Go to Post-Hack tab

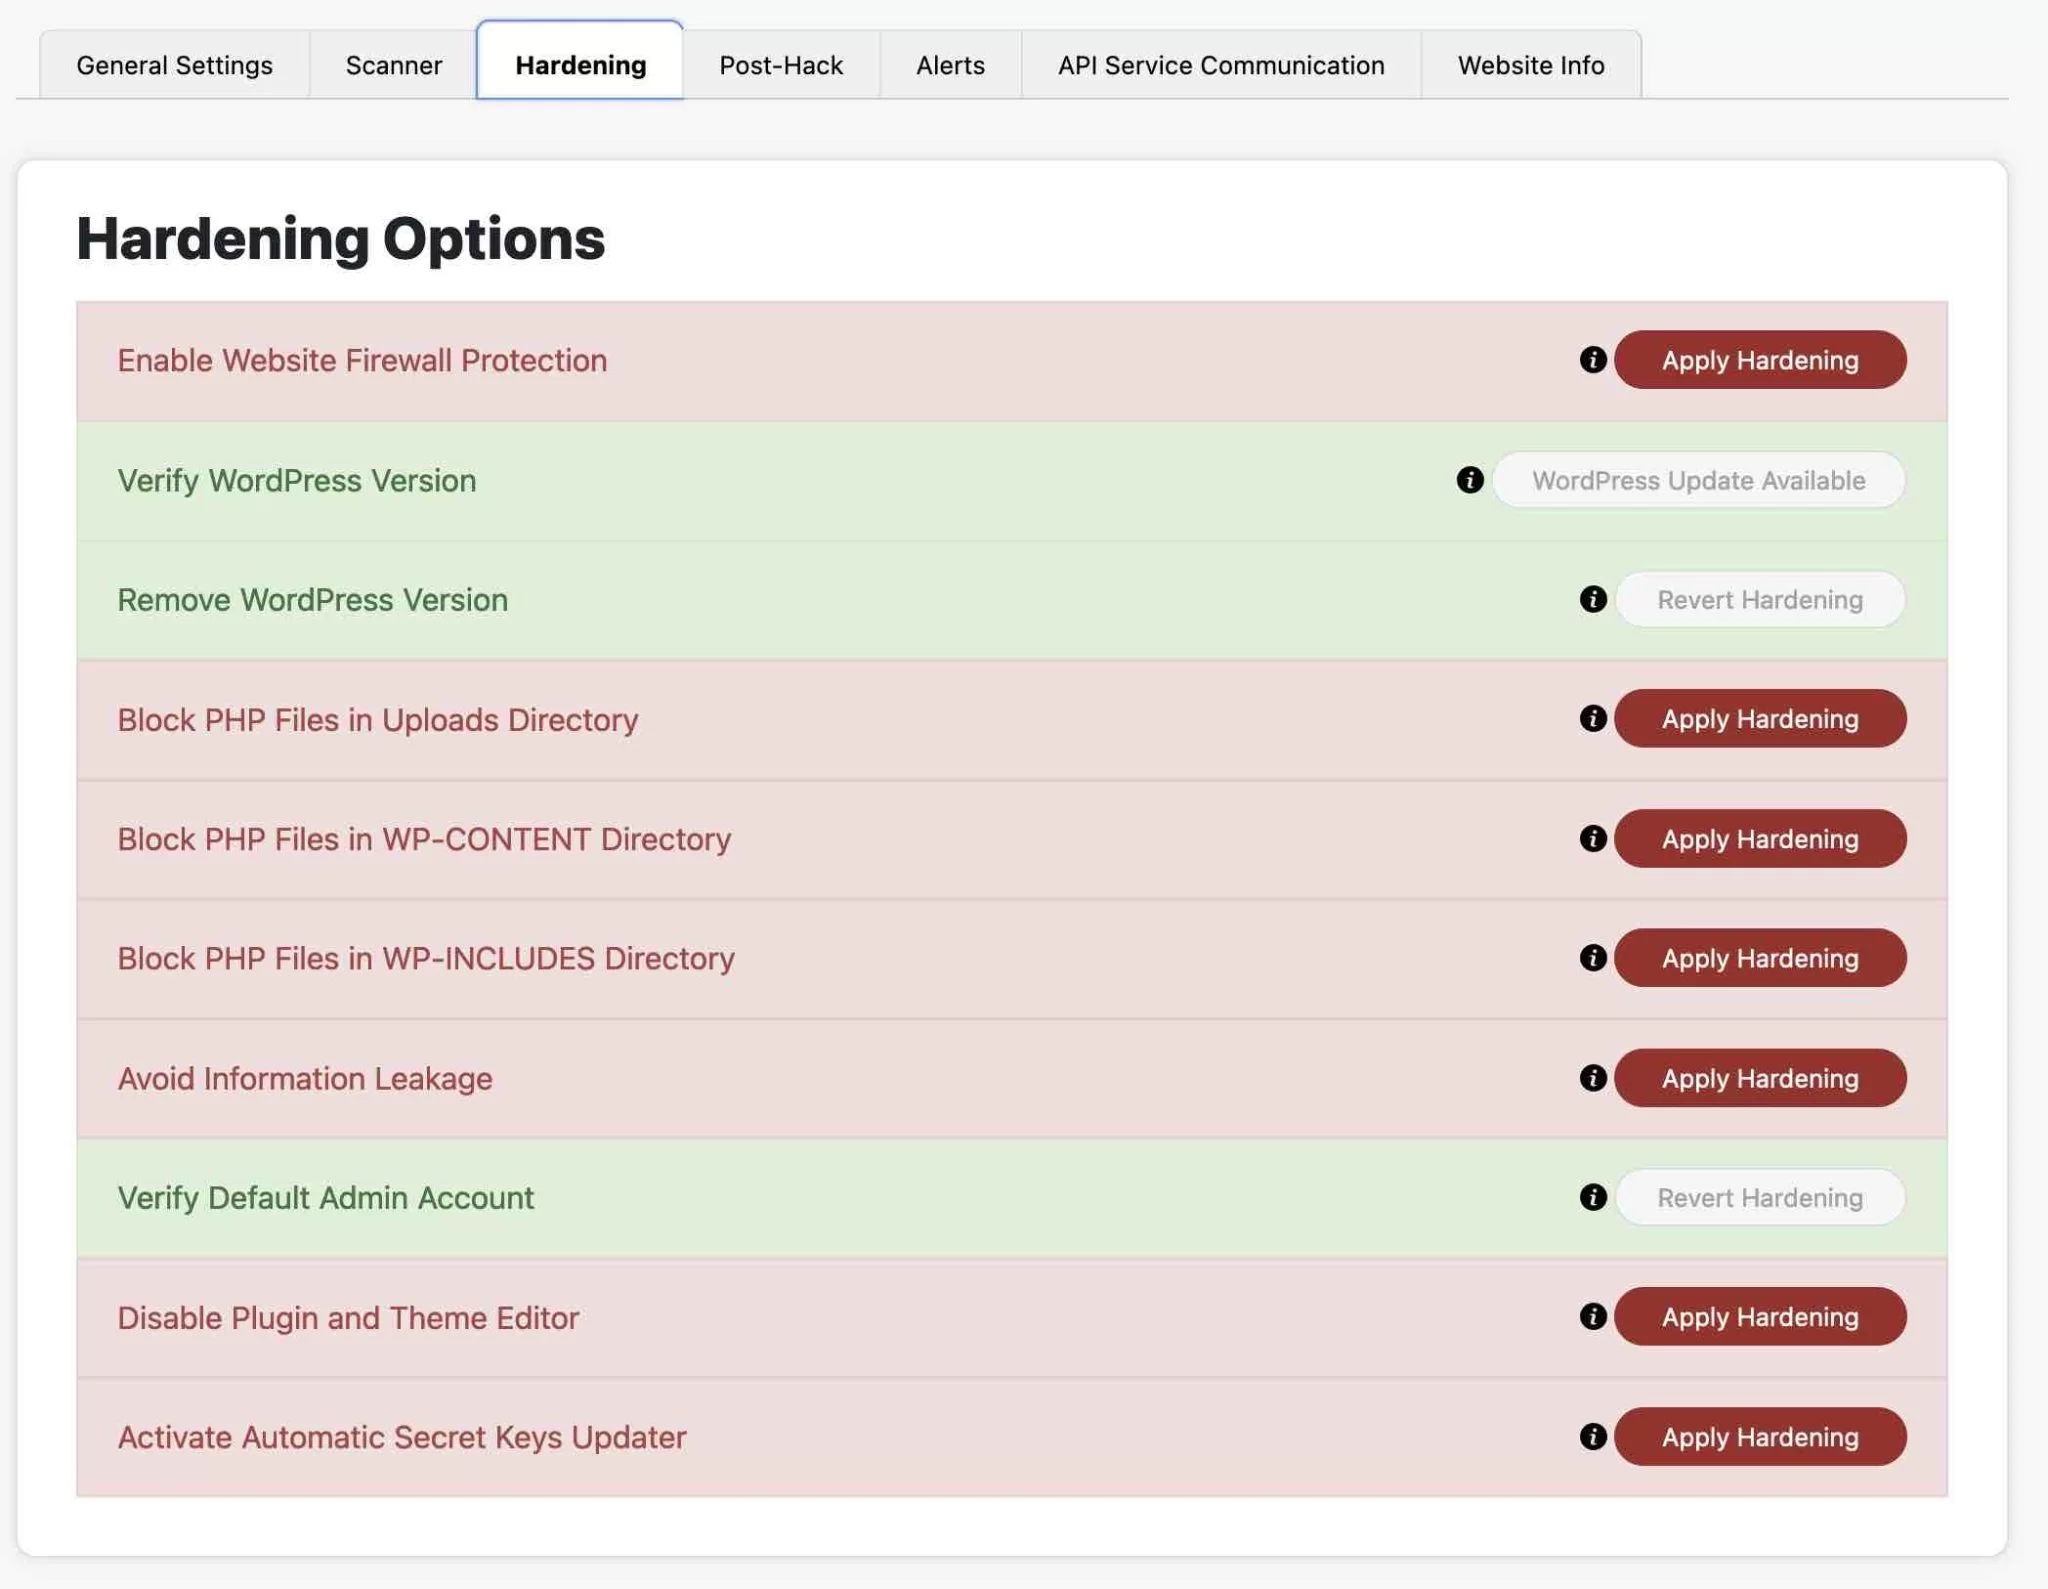[781, 65]
